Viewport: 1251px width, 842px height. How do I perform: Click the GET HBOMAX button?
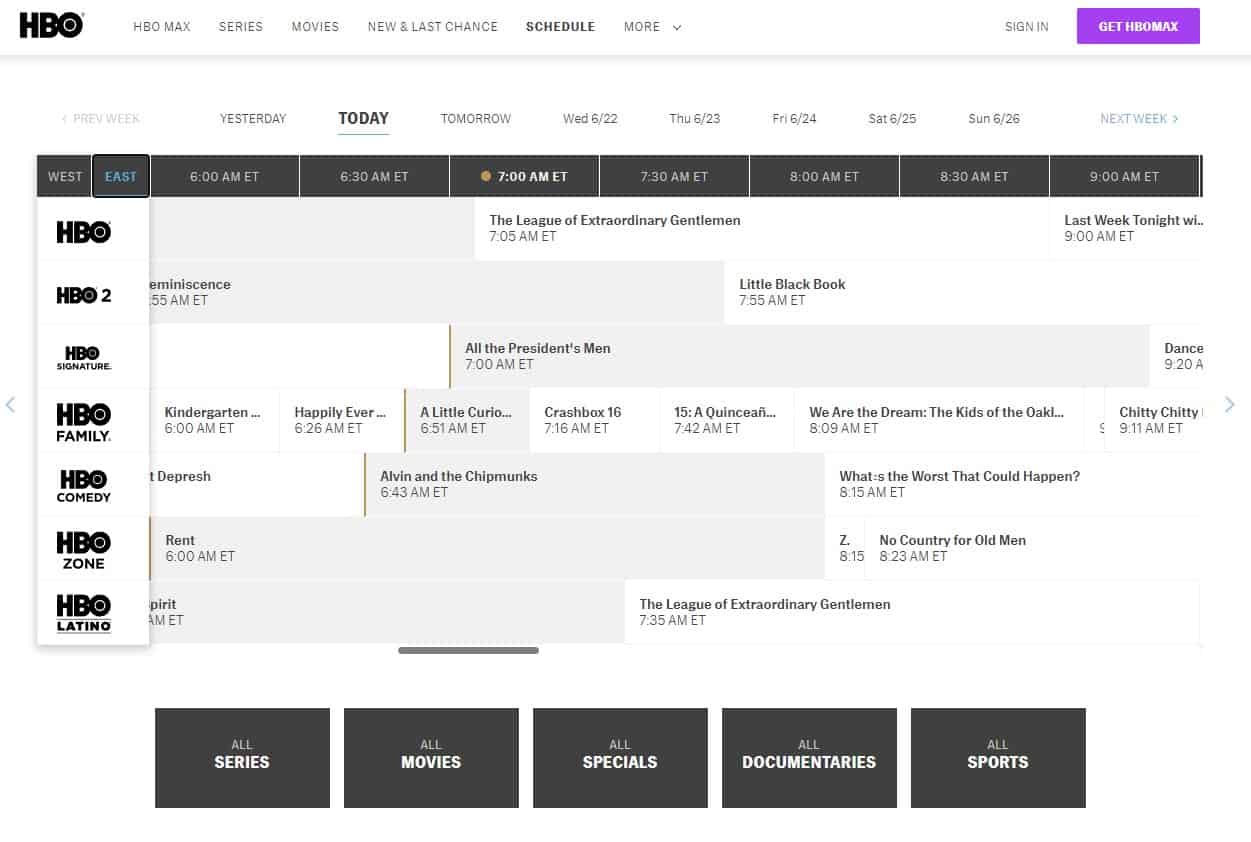coord(1138,26)
